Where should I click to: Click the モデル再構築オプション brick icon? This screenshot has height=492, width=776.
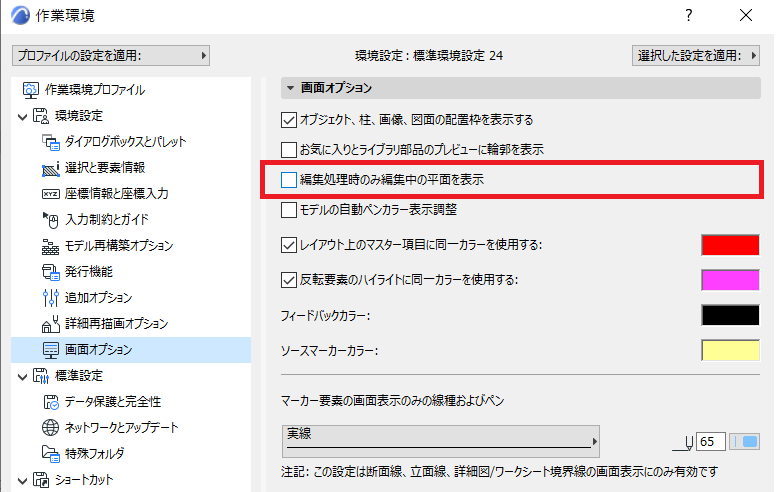coord(50,246)
